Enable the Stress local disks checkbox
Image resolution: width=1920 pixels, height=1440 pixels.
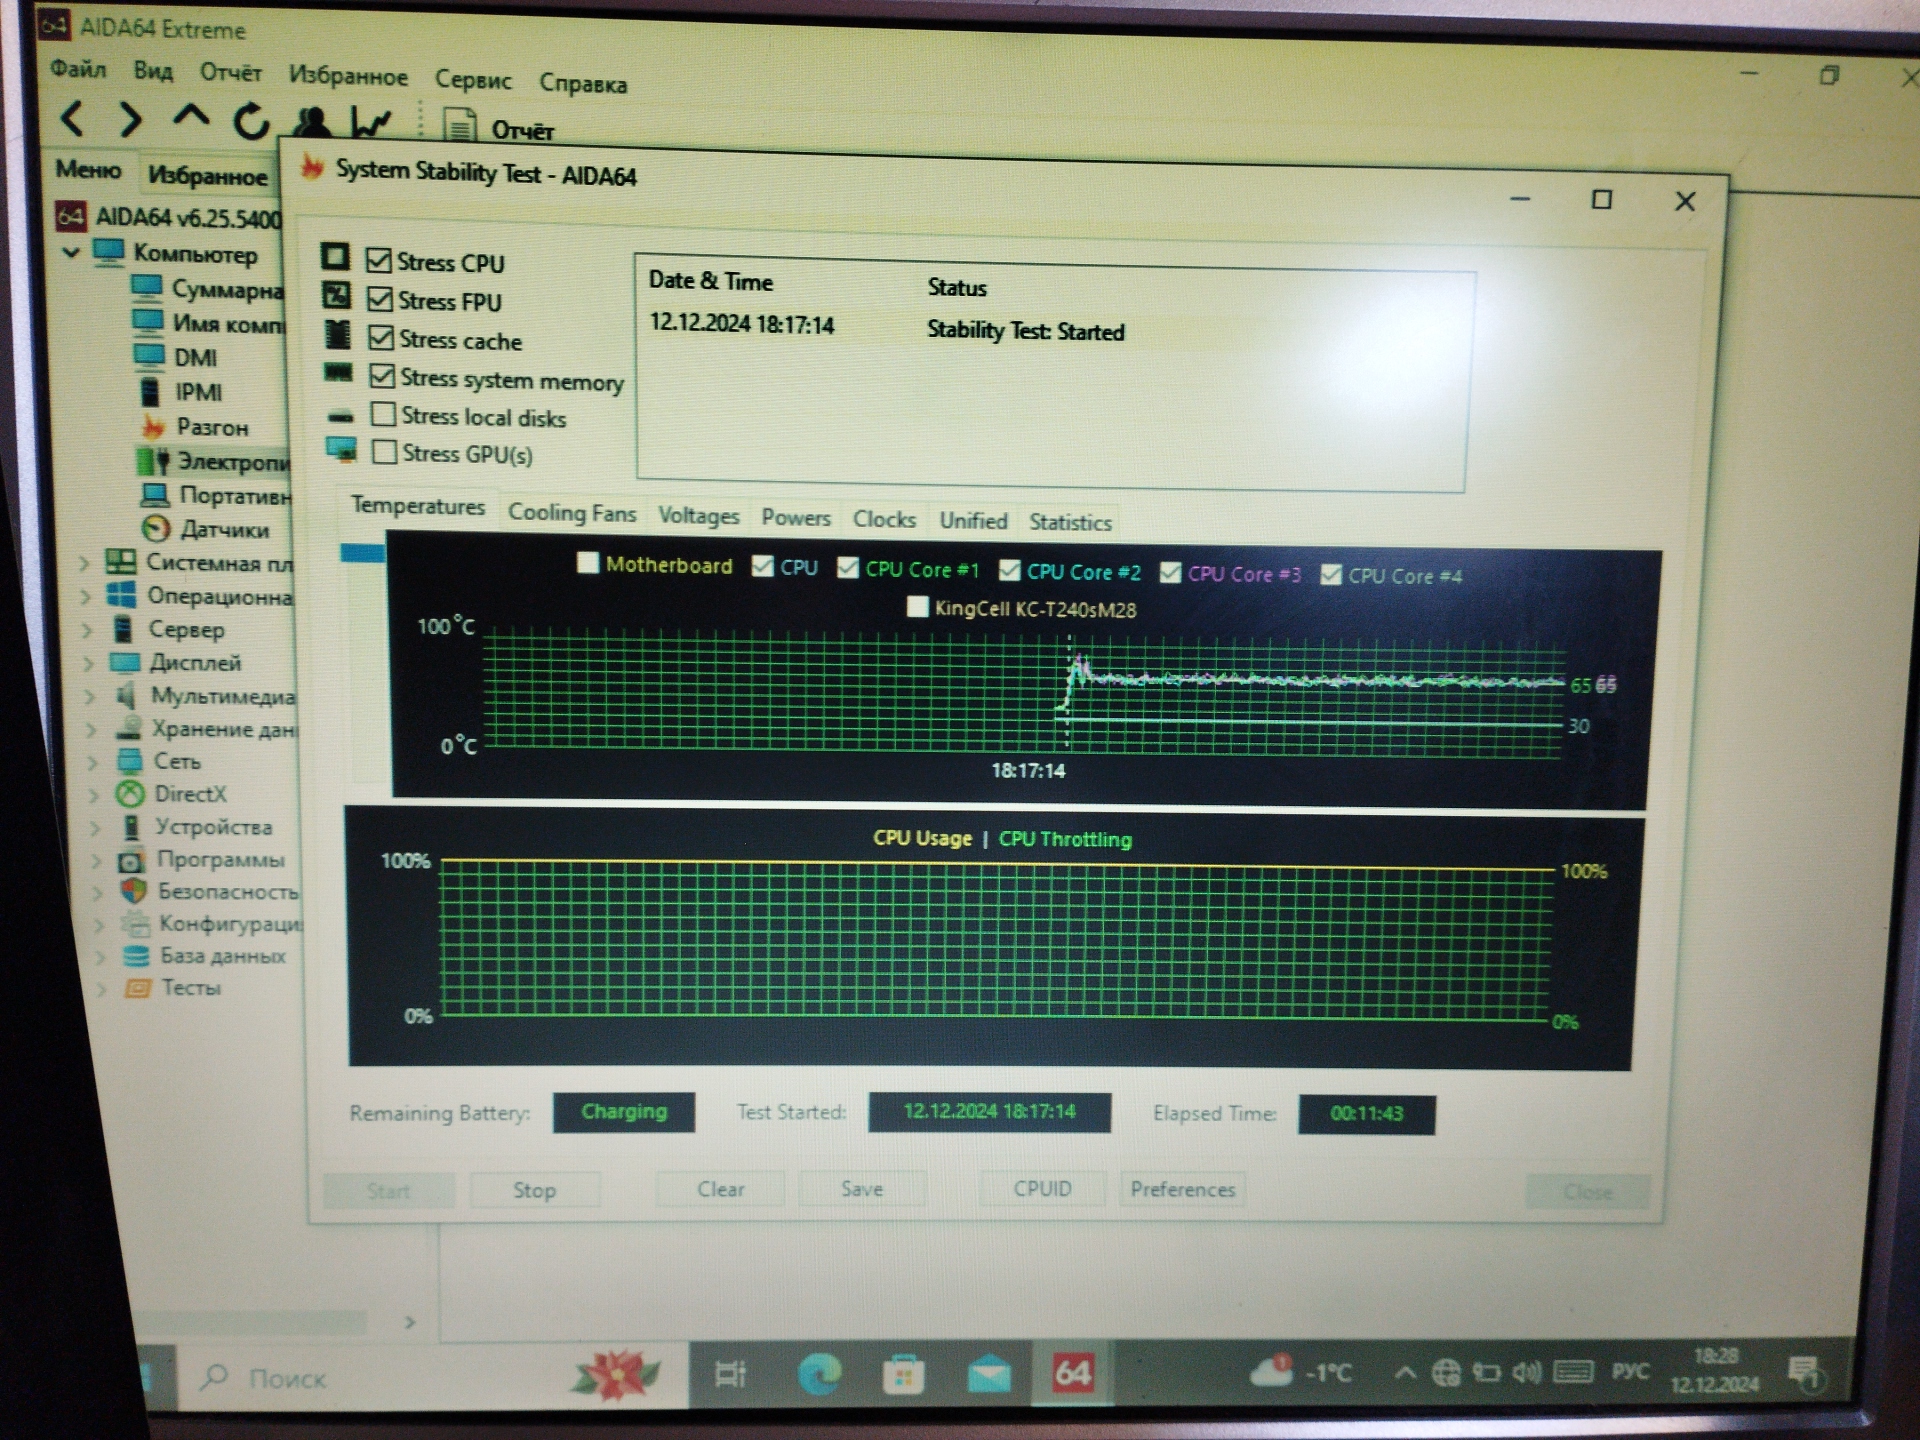pos(382,413)
